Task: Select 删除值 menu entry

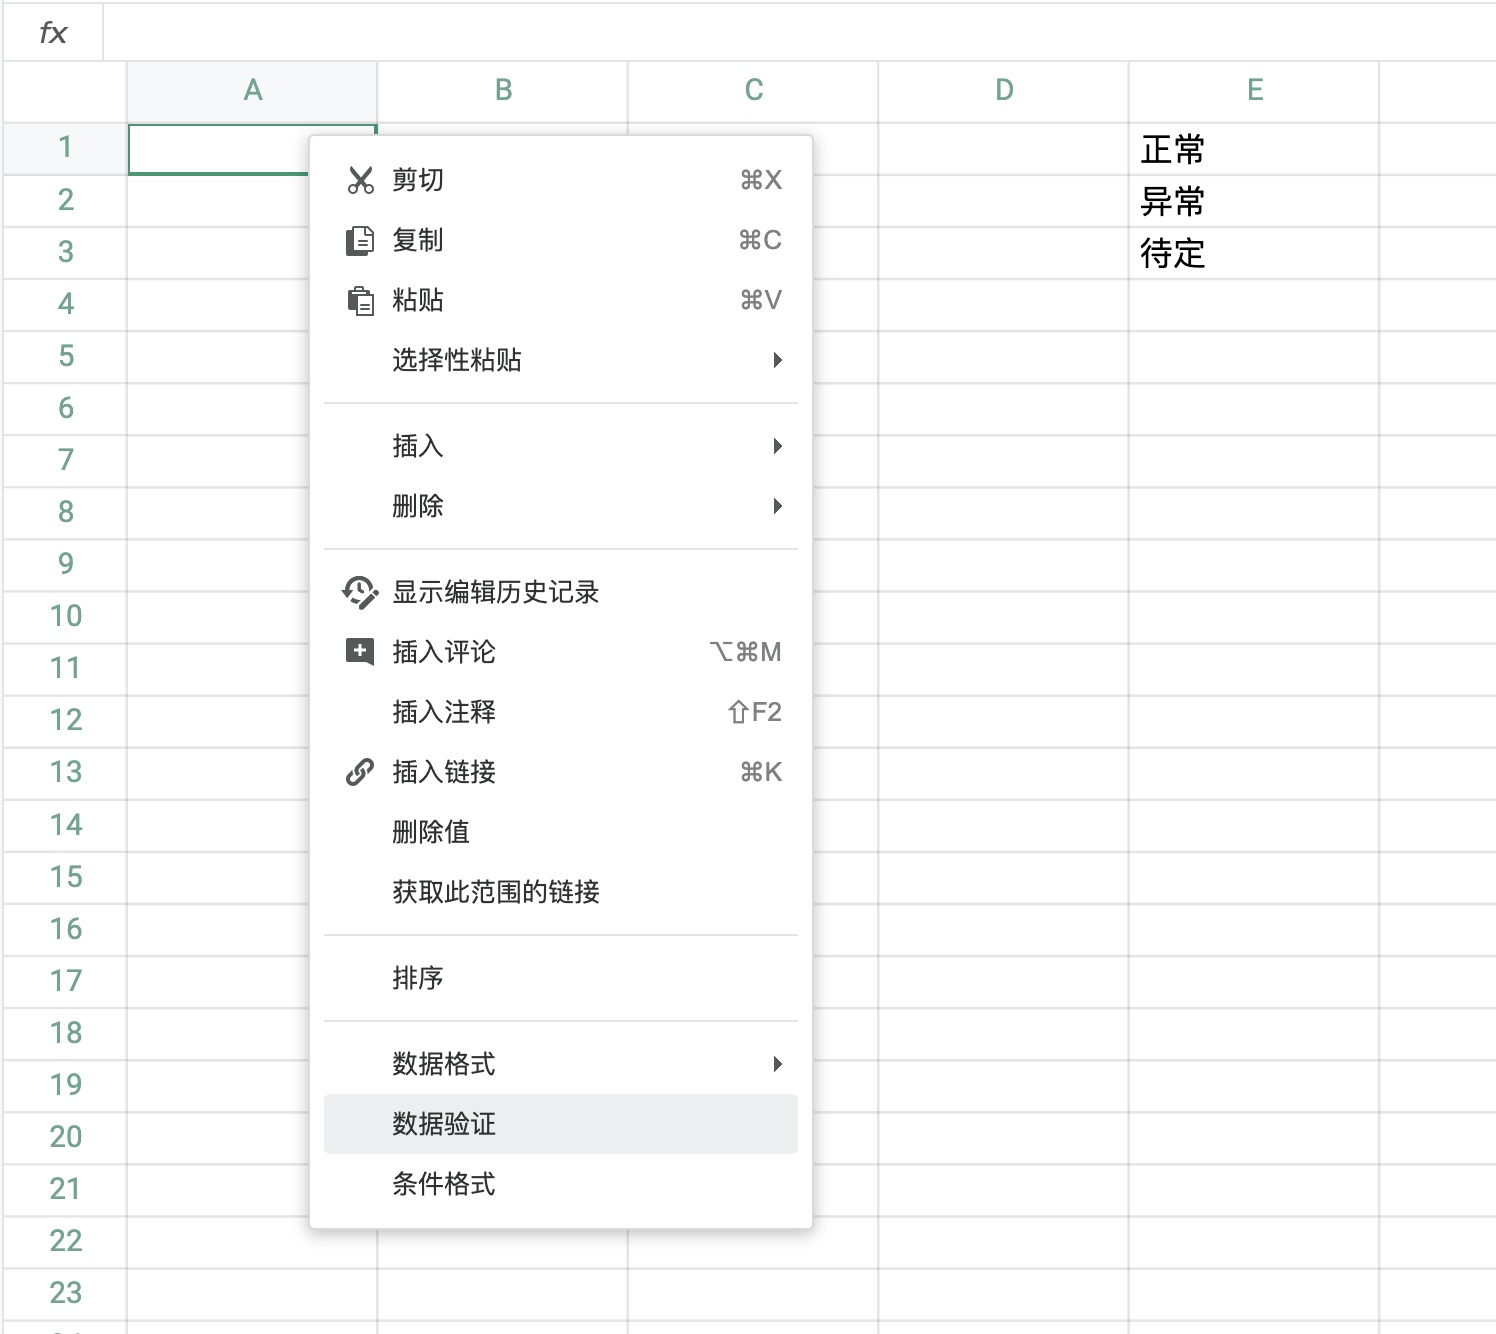Action: [561, 832]
